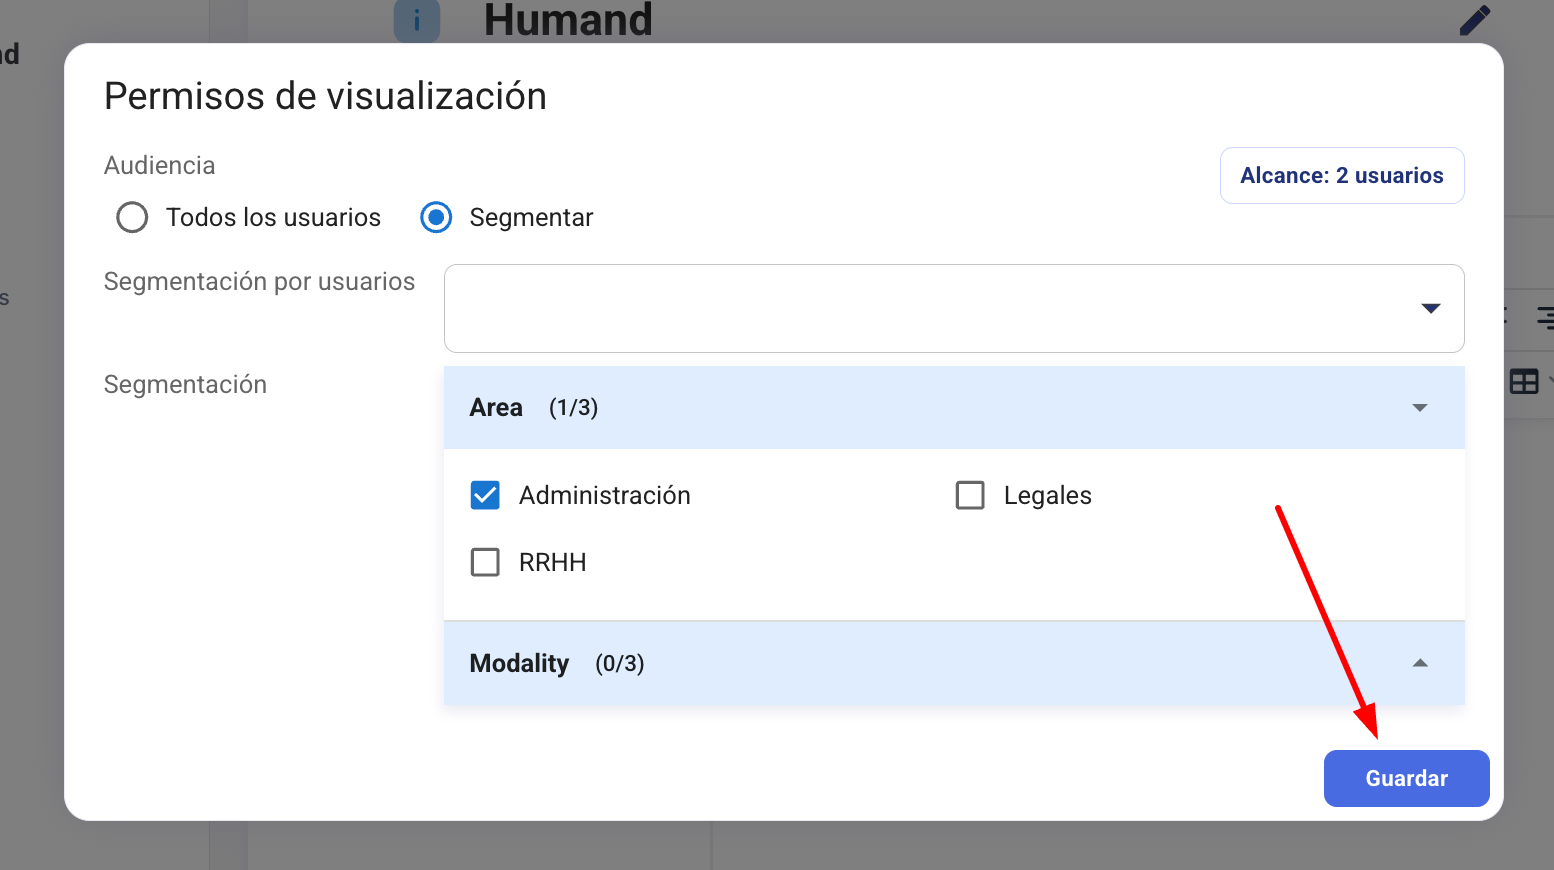Viewport: 1554px width, 870px height.
Task: Click the Administración label text
Action: (604, 495)
